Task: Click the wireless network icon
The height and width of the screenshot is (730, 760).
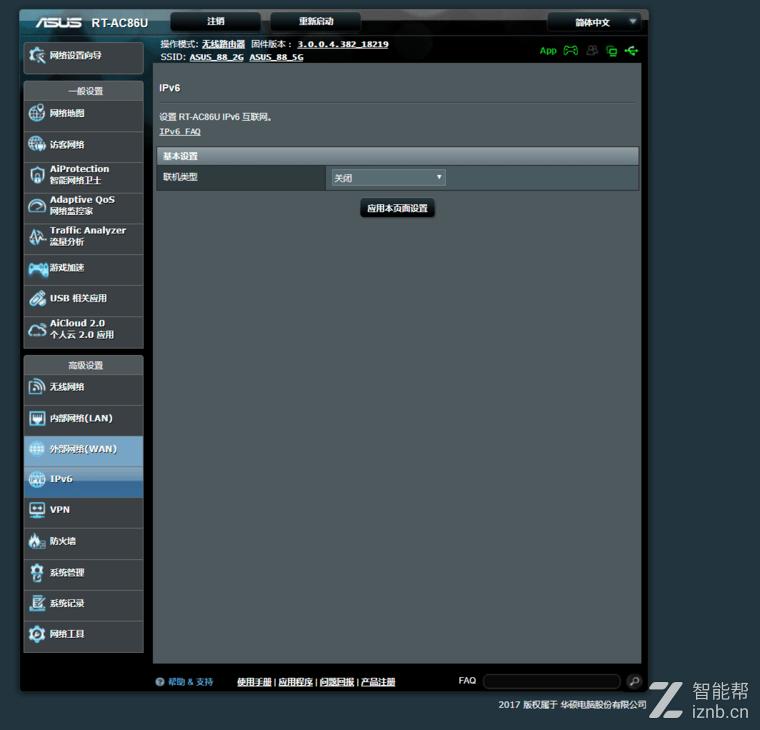Action: pyautogui.click(x=37, y=387)
